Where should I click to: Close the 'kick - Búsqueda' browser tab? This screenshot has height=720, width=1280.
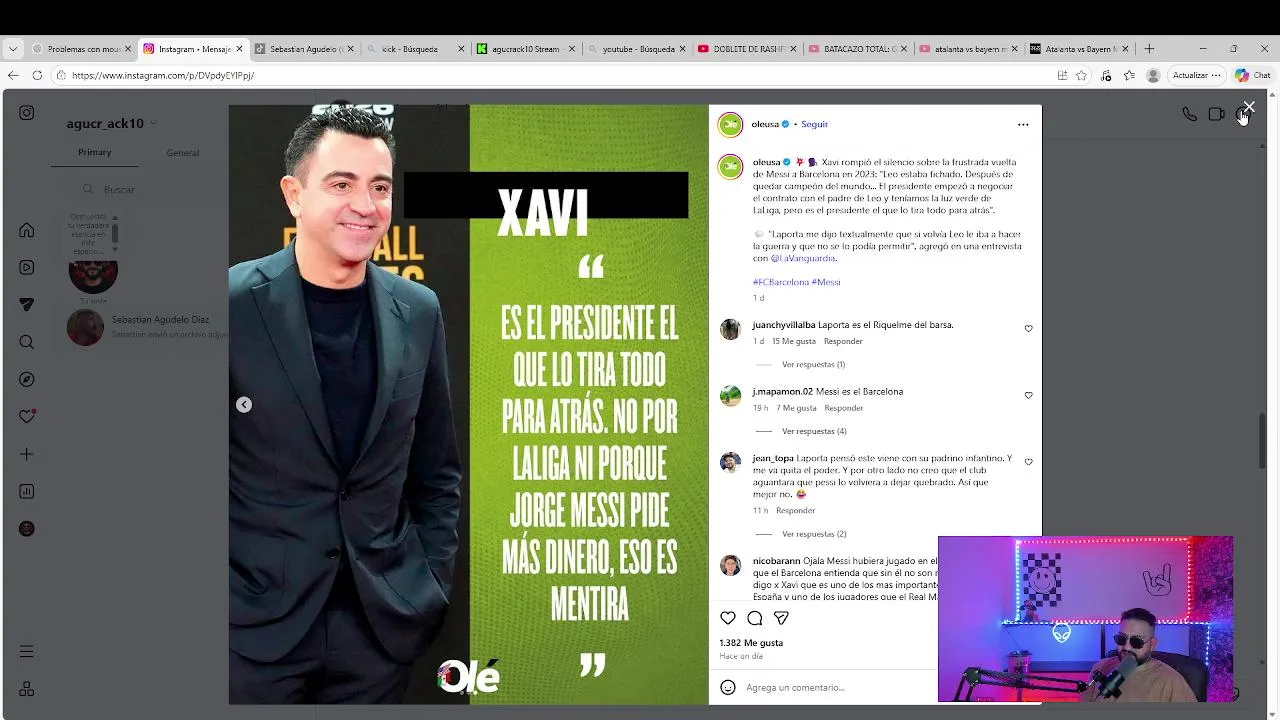click(x=461, y=49)
